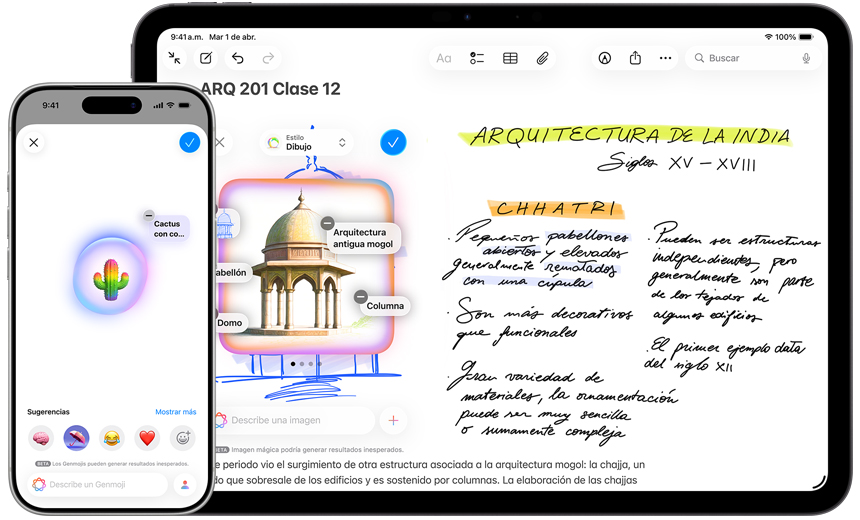This screenshot has height=520, width=860.
Task: Insert a checklist using the toolbar icon
Action: point(477,58)
